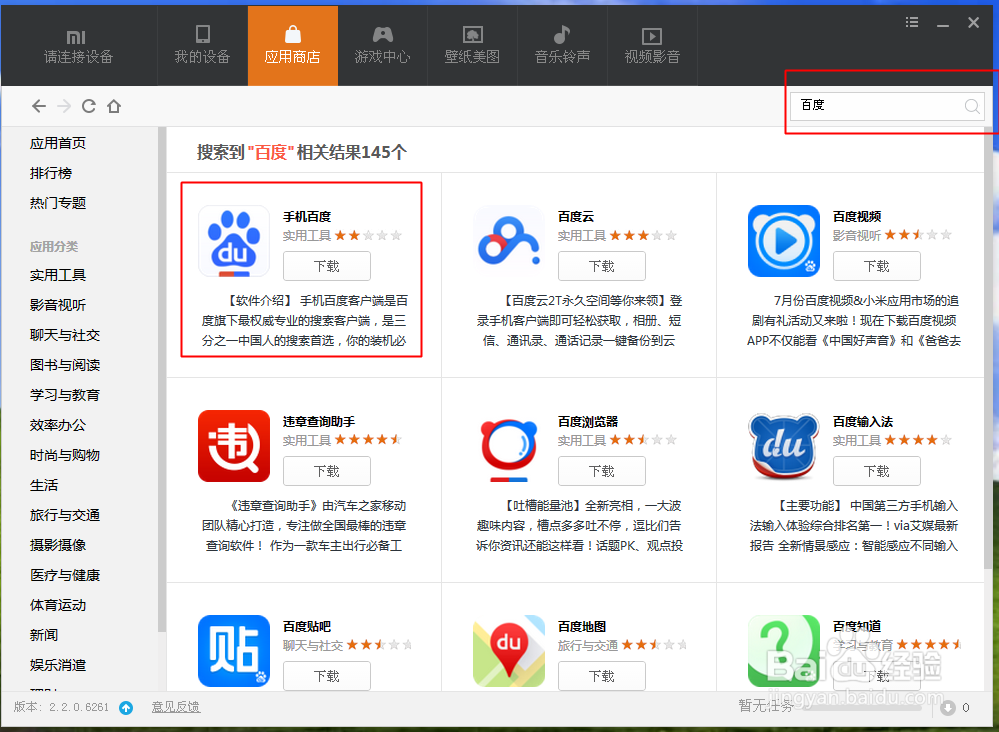Select 医疗与健康 category
The width and height of the screenshot is (999, 732).
[65, 575]
